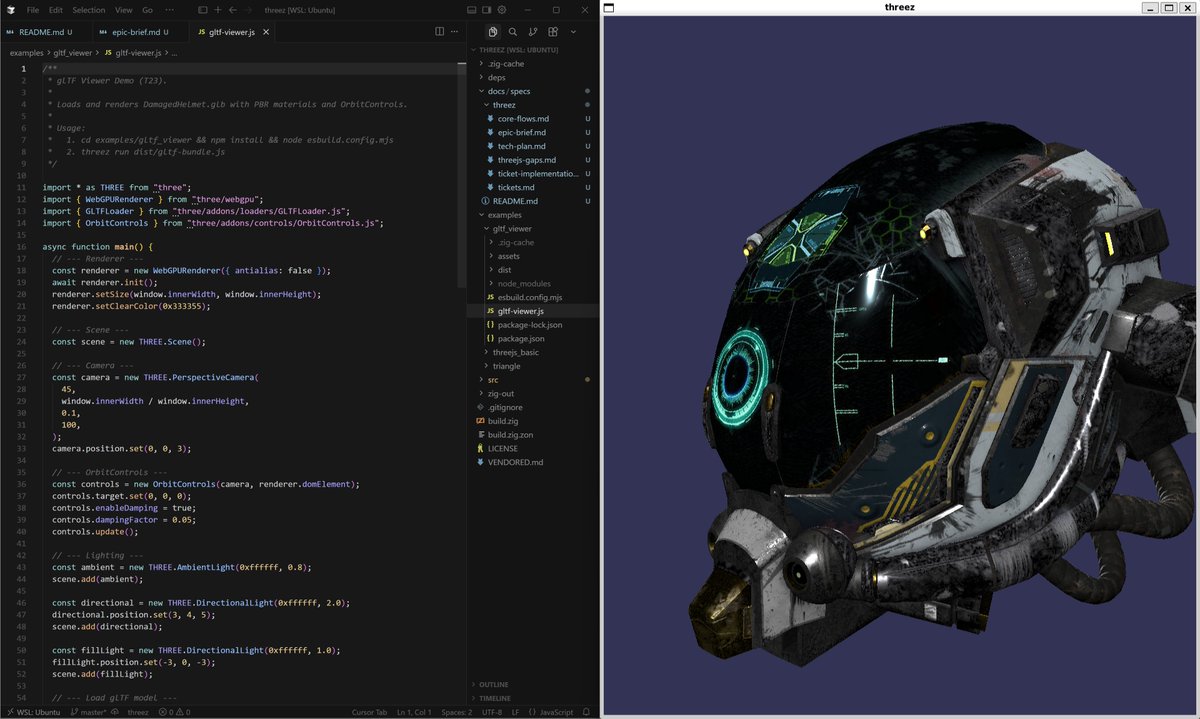Open the settings gear in title bar
This screenshot has width=1200, height=719.
pyautogui.click(x=502, y=10)
